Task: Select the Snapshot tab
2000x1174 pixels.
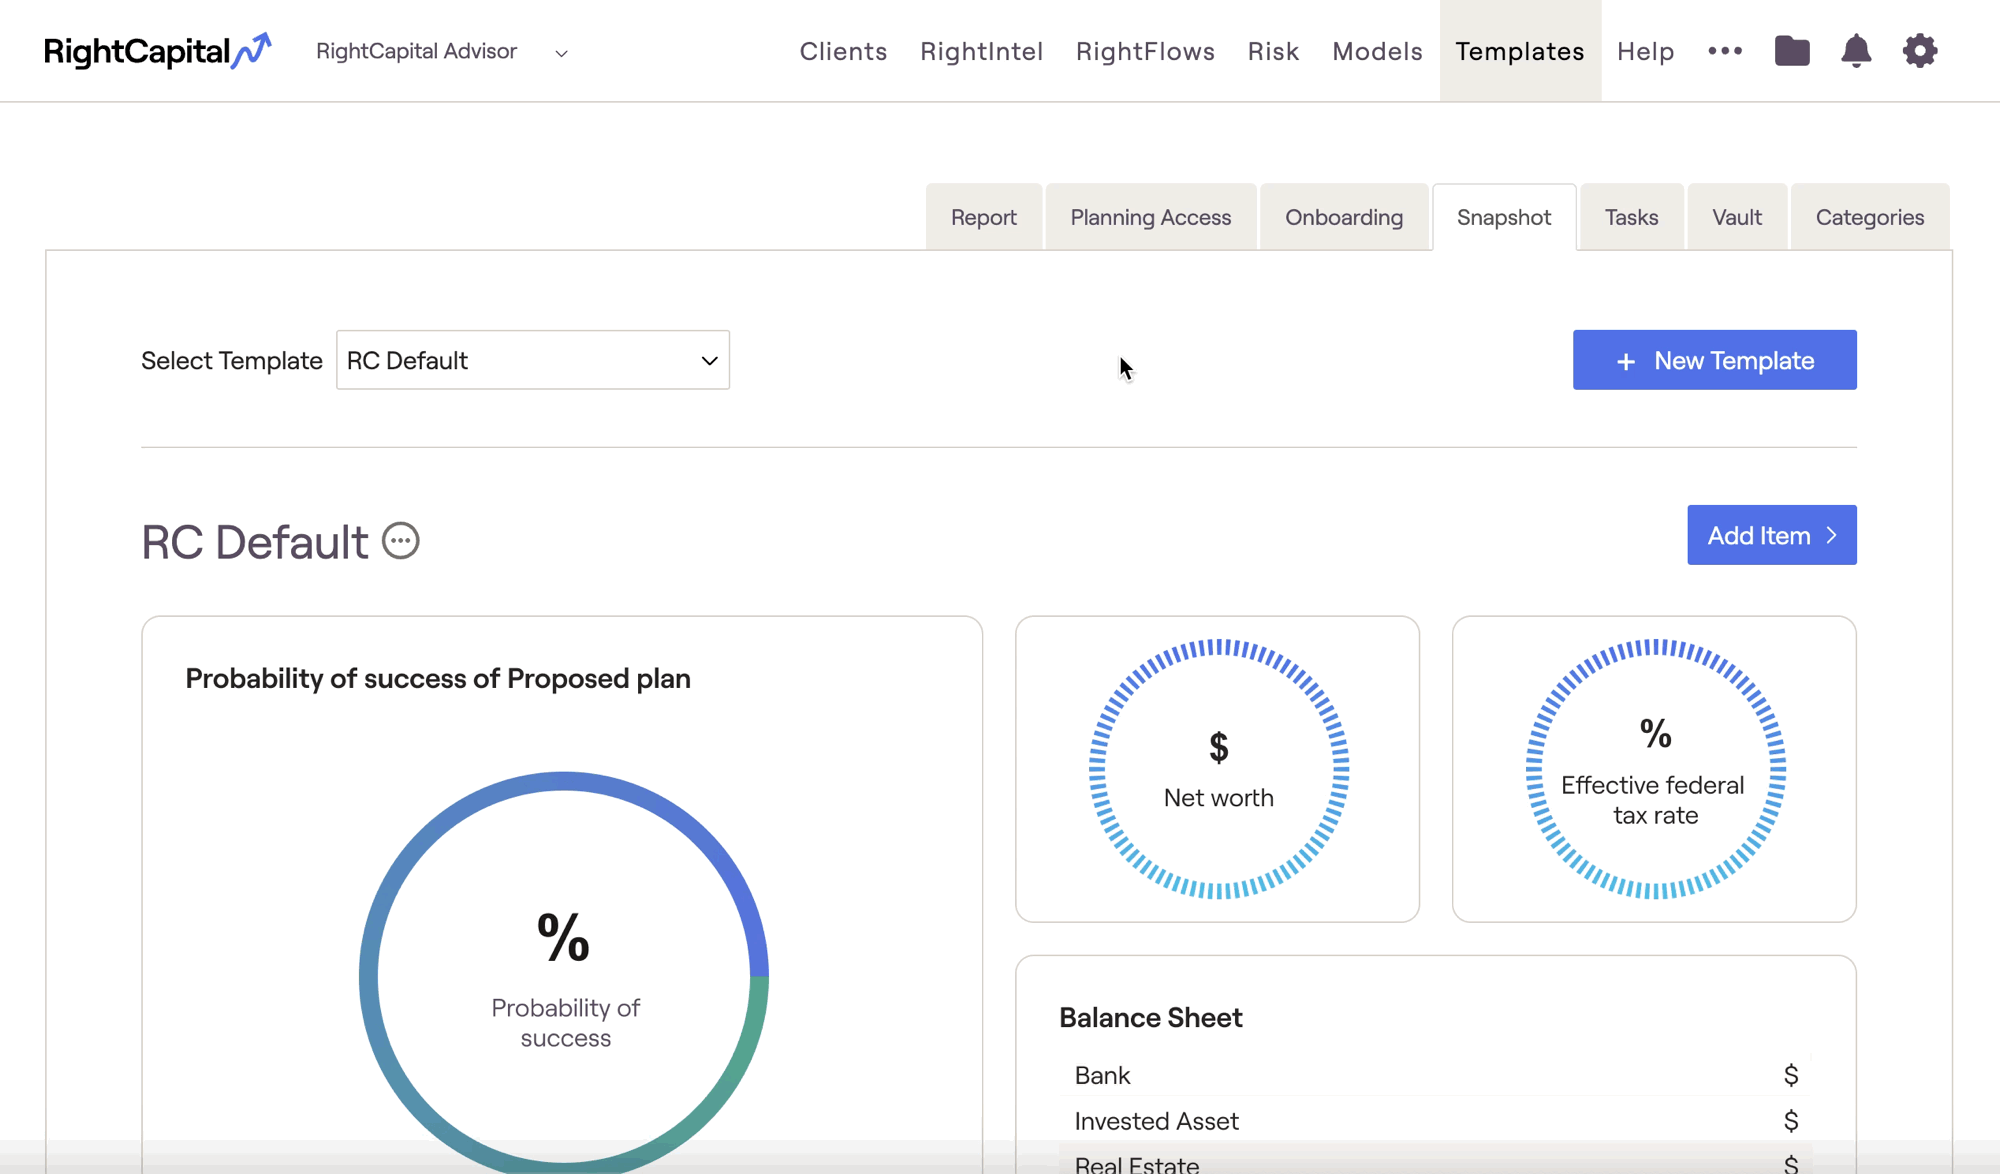Action: click(1504, 217)
